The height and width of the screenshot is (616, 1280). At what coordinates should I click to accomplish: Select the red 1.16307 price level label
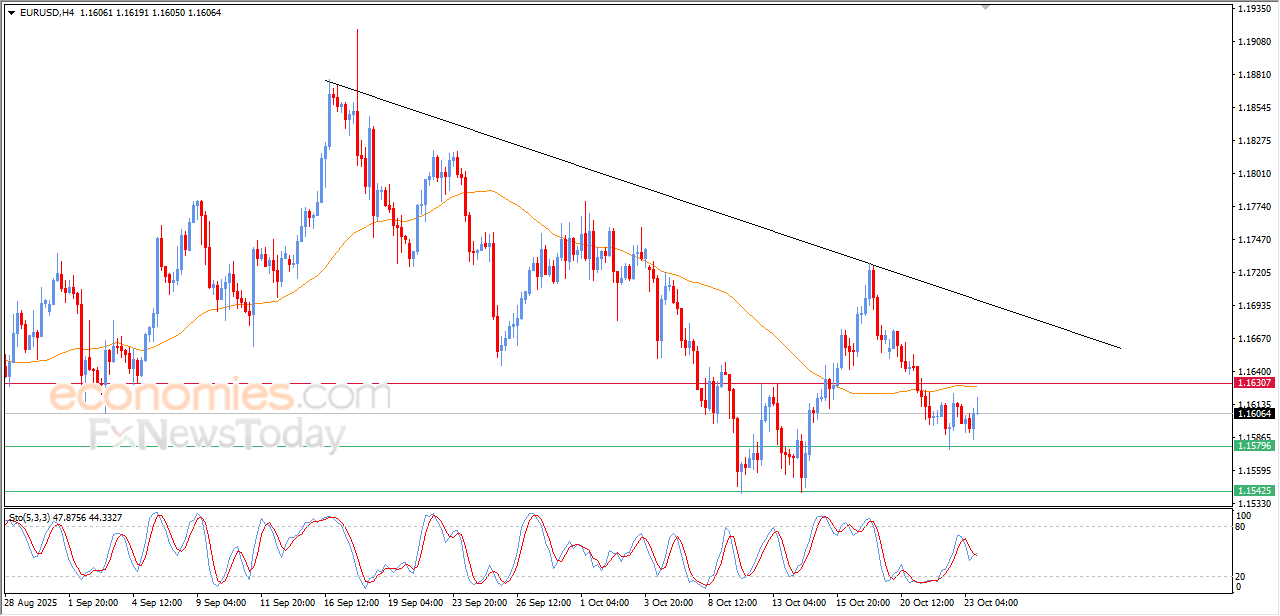coord(1253,383)
